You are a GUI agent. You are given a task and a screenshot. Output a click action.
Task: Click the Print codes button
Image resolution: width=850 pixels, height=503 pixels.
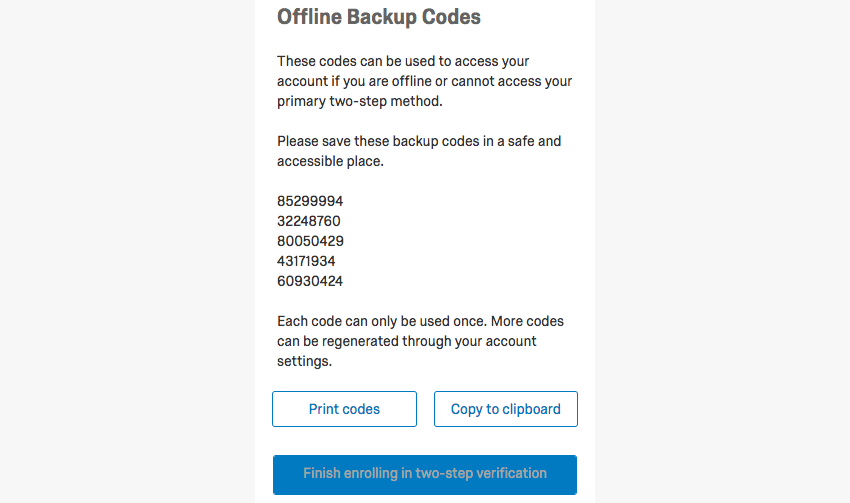pyautogui.click(x=344, y=409)
